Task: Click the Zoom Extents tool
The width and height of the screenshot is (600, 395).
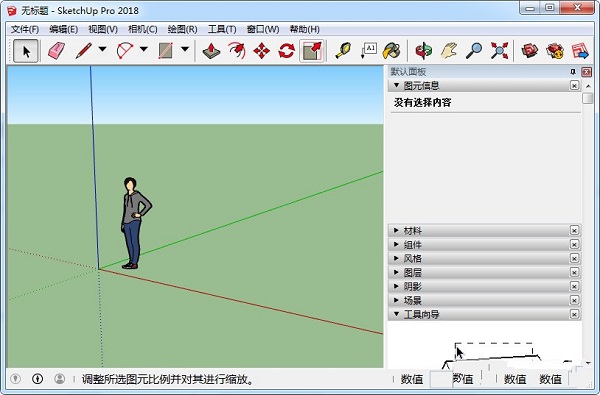Action: [x=499, y=51]
